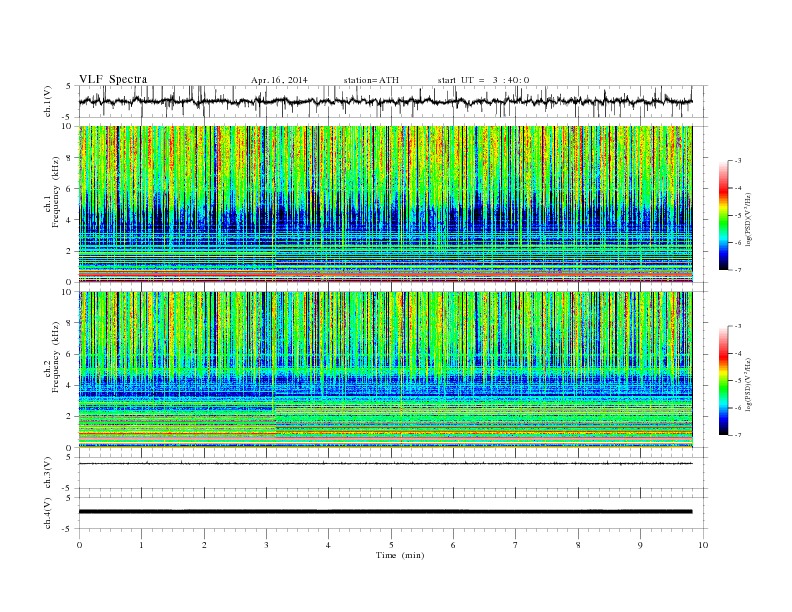Image resolution: width=792 pixels, height=612 pixels.
Task: Click the "VLF Spectra" plot title
Action: (x=113, y=79)
